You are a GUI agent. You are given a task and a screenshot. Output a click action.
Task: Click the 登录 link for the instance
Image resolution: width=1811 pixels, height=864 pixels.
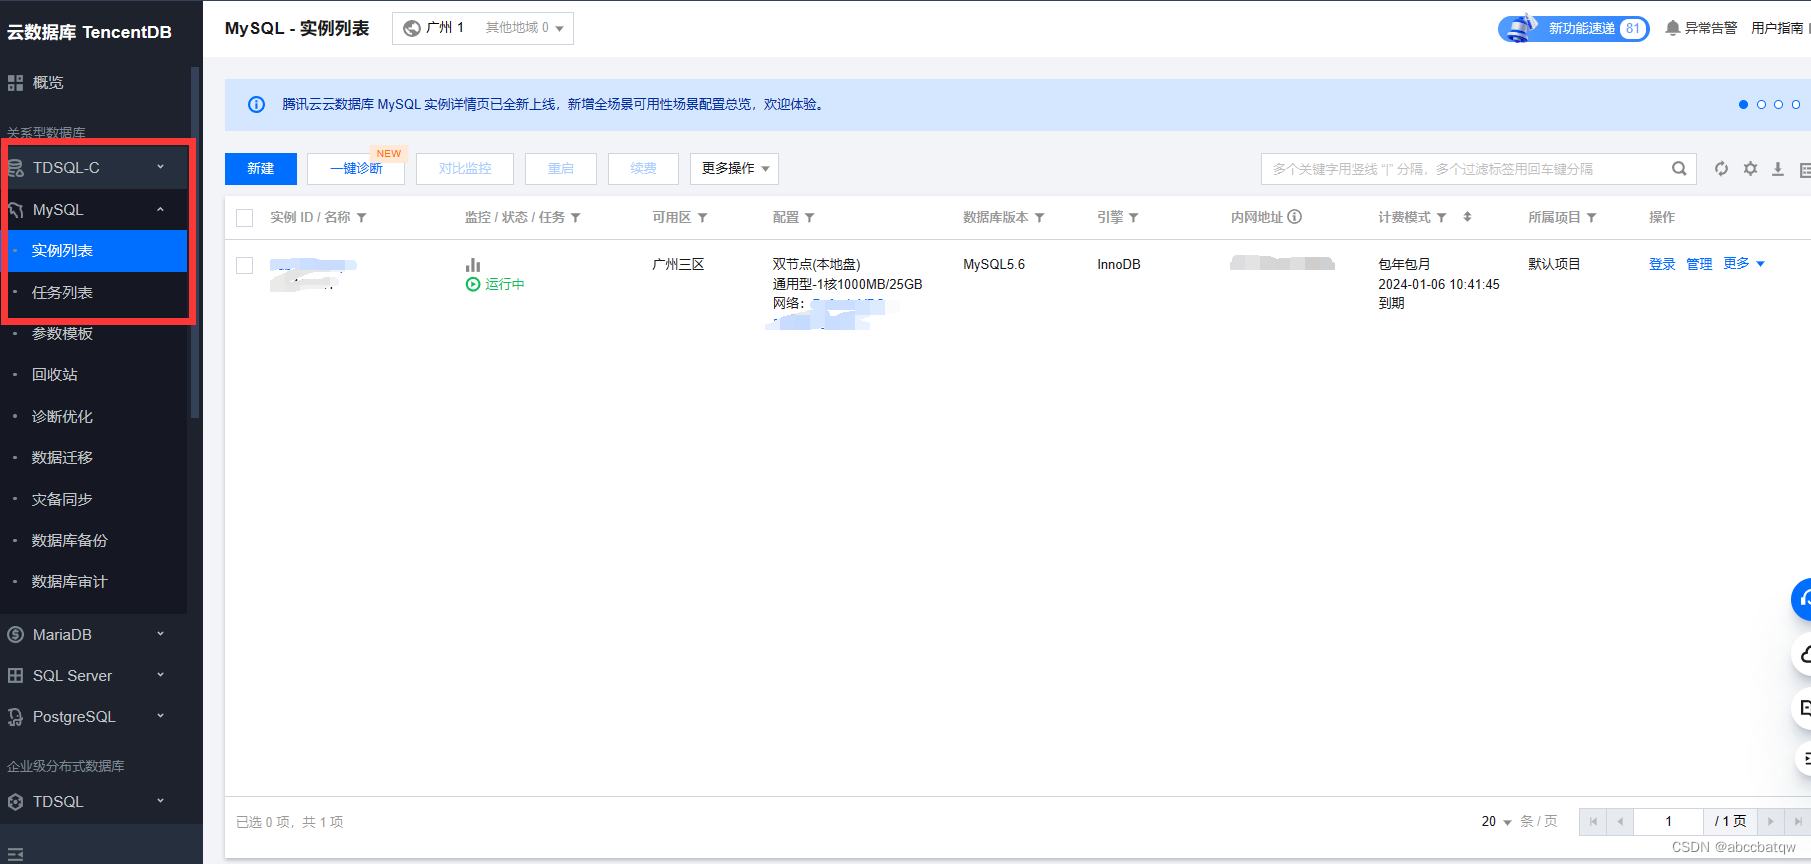pos(1662,264)
